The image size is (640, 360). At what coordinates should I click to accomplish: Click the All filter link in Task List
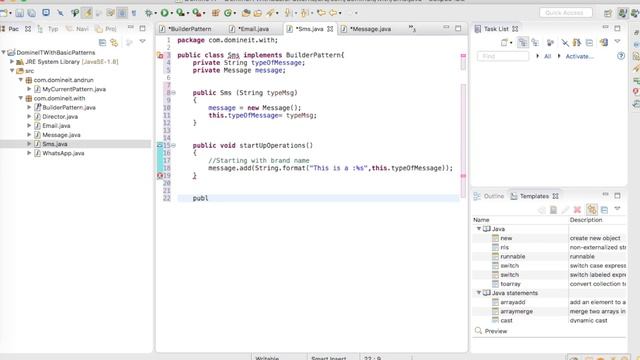tap(547, 56)
